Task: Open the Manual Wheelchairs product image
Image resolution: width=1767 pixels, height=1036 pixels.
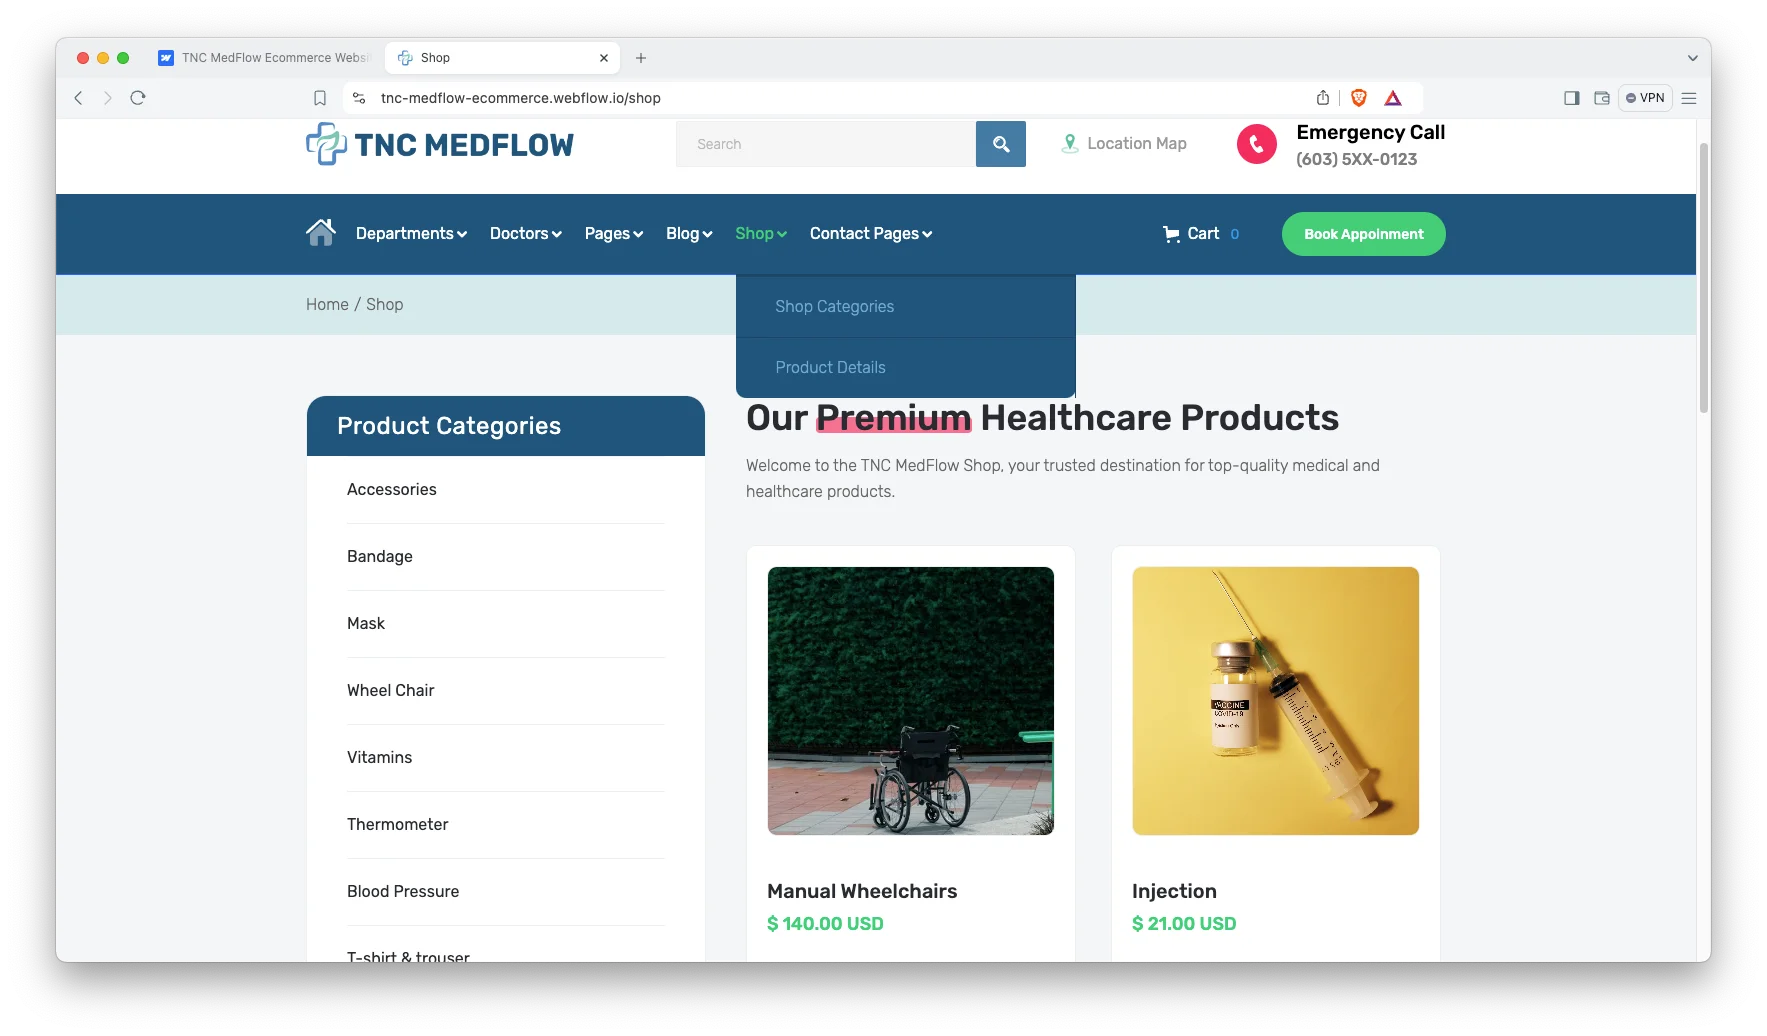Action: click(910, 701)
